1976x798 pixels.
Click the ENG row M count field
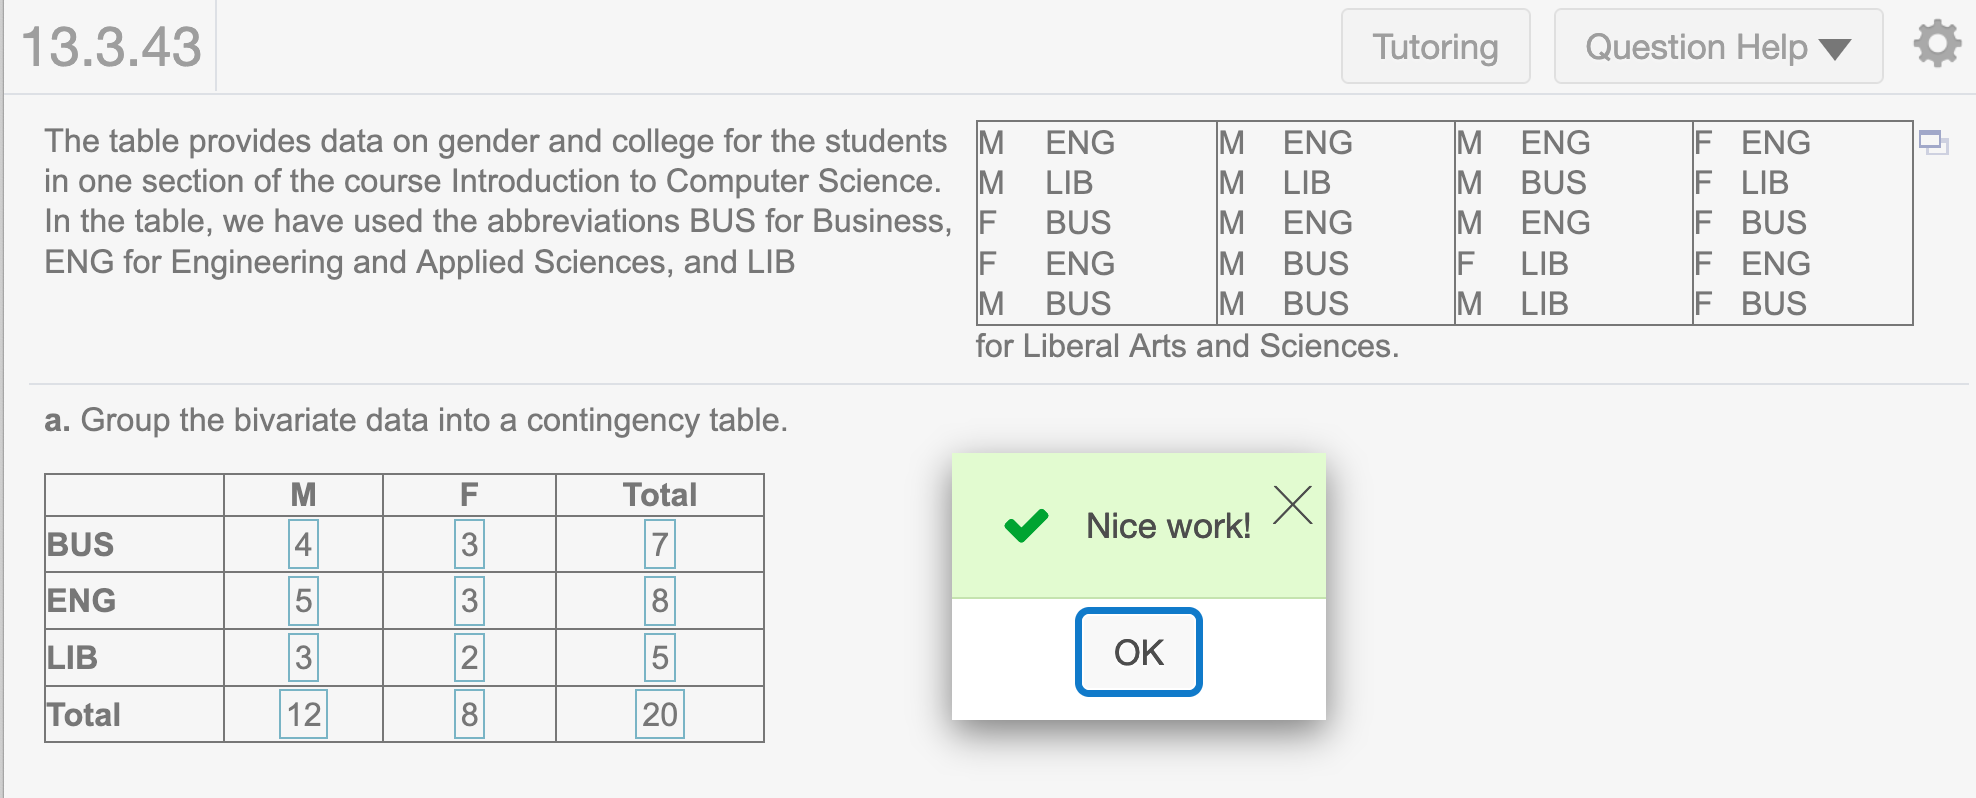click(x=303, y=601)
